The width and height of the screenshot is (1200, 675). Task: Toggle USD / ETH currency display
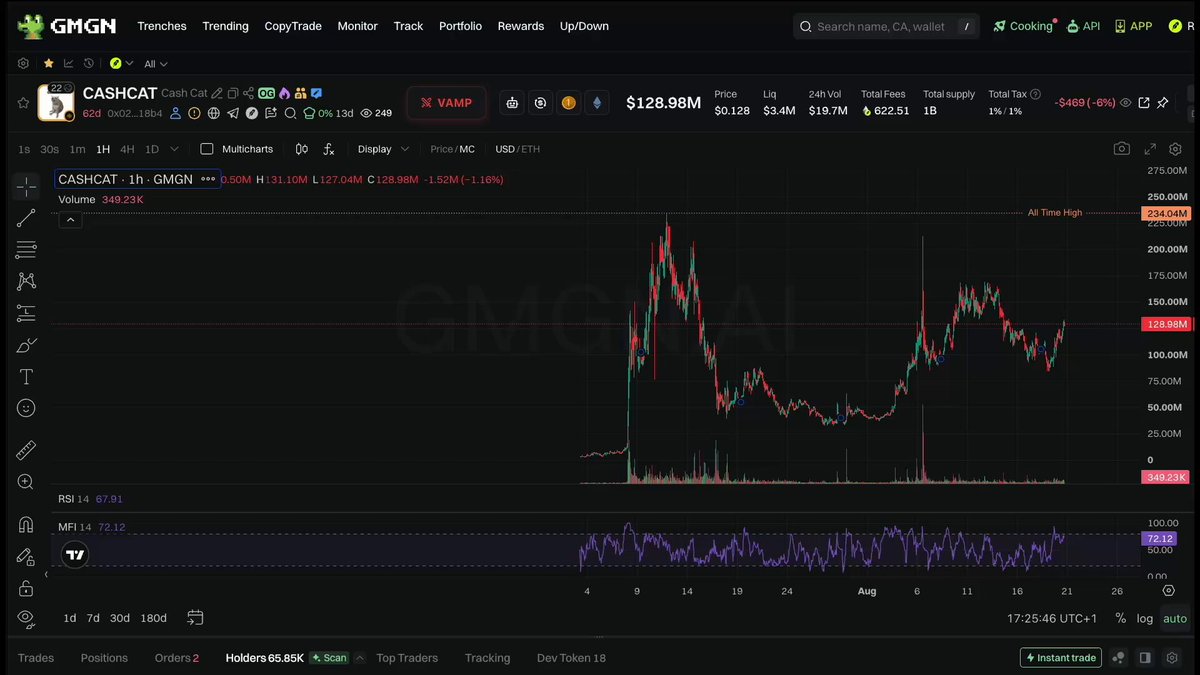click(x=517, y=149)
